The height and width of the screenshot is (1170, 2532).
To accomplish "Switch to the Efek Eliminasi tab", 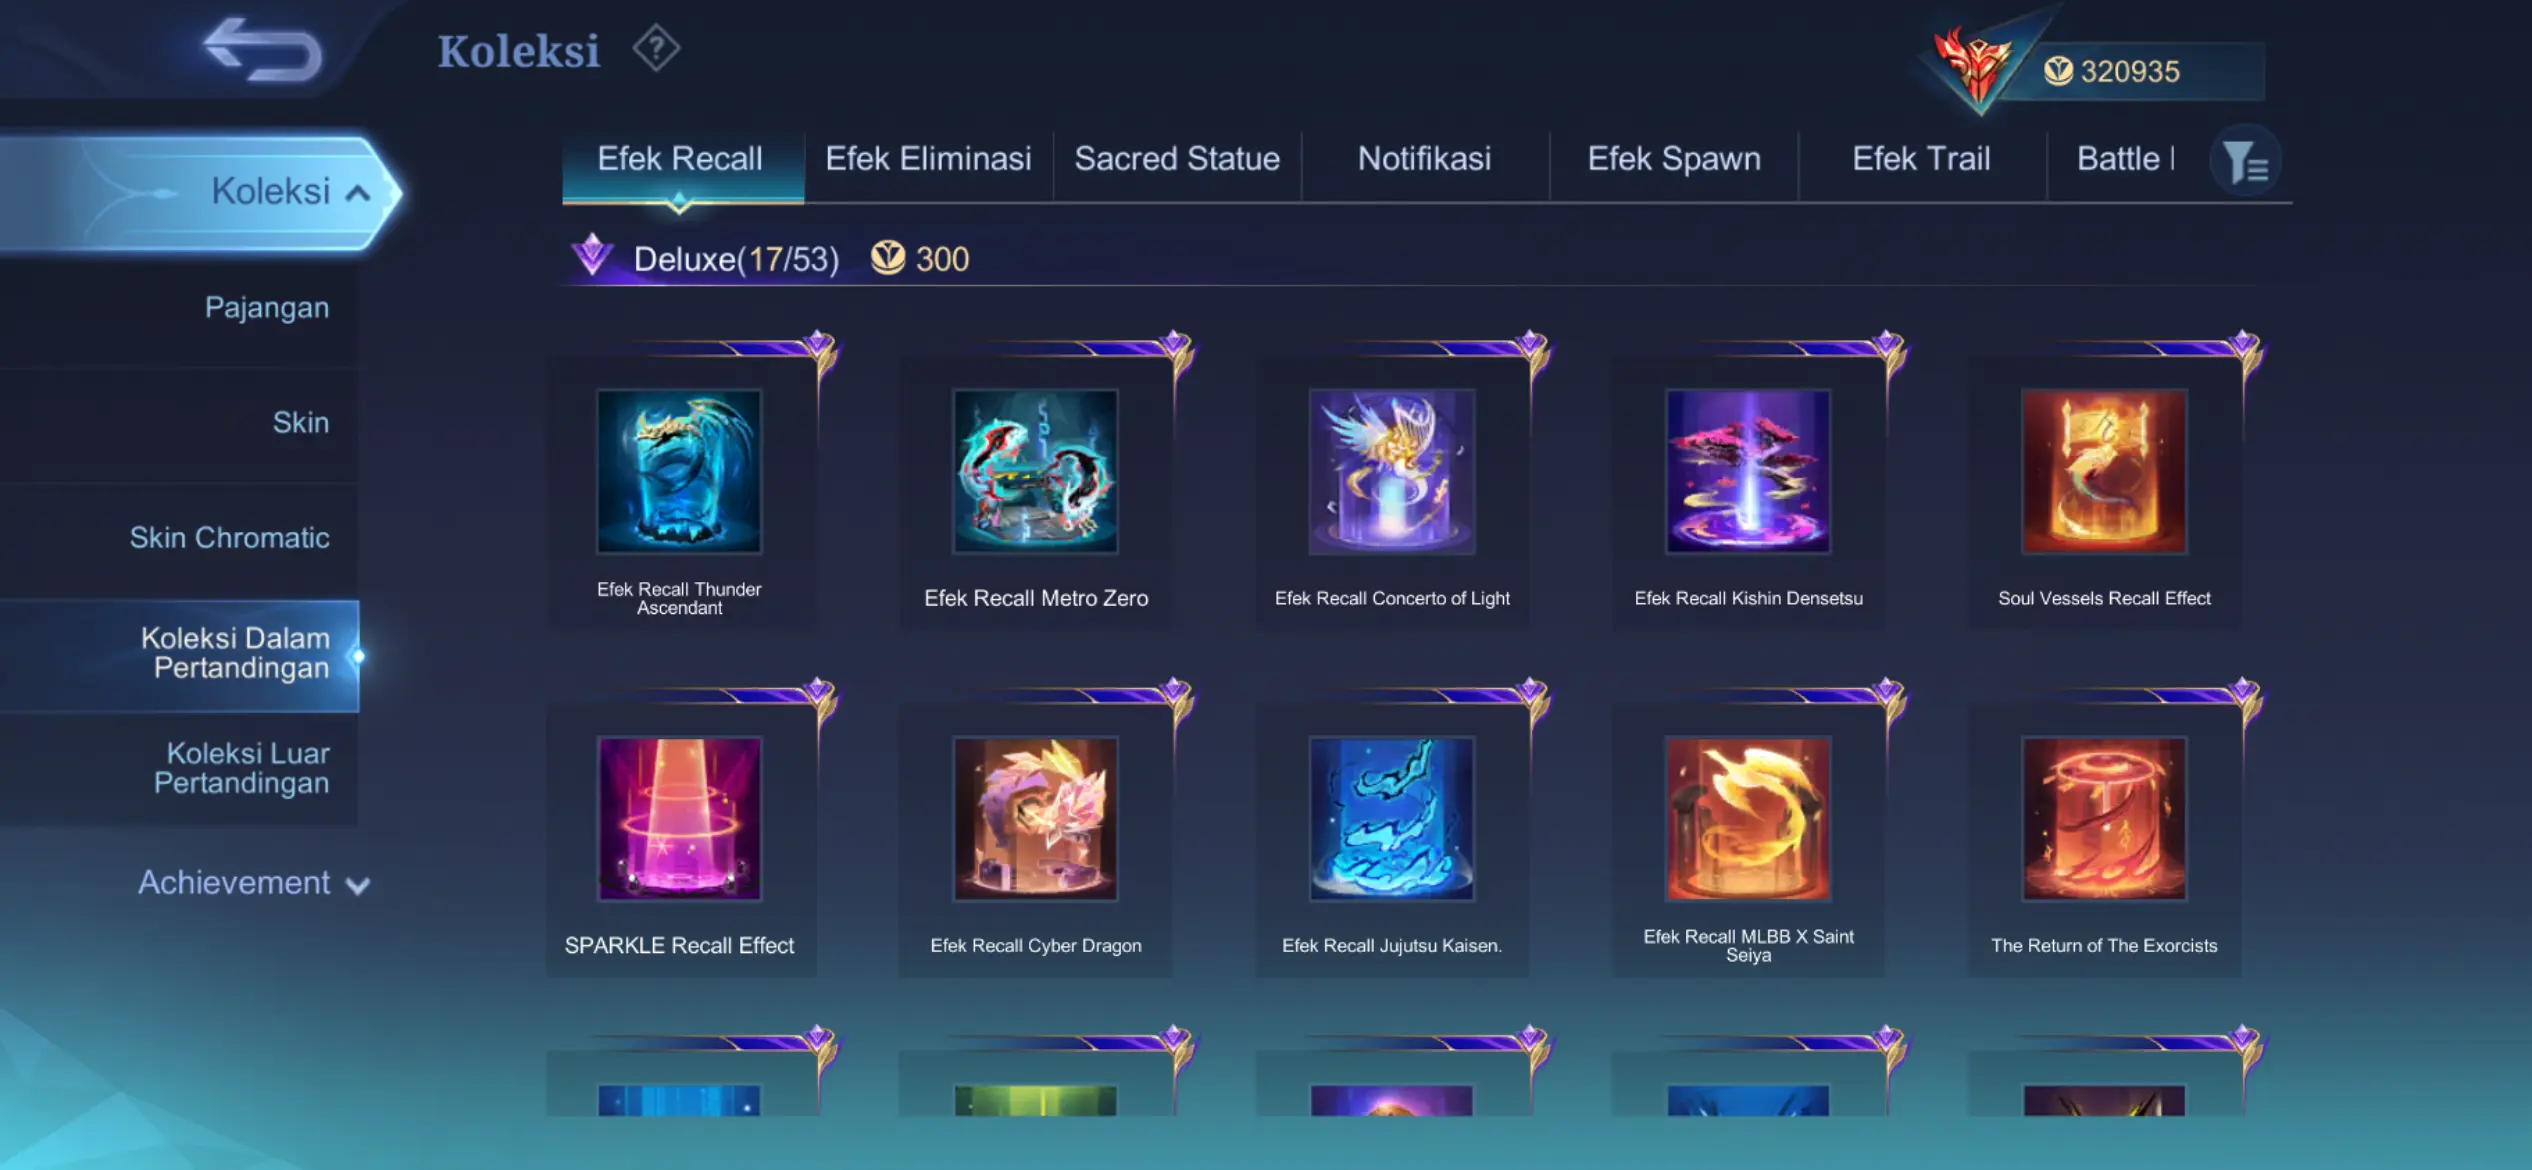I will click(928, 159).
